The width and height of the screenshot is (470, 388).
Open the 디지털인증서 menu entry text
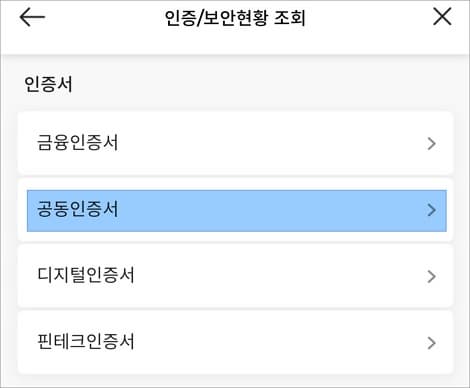coord(86,275)
